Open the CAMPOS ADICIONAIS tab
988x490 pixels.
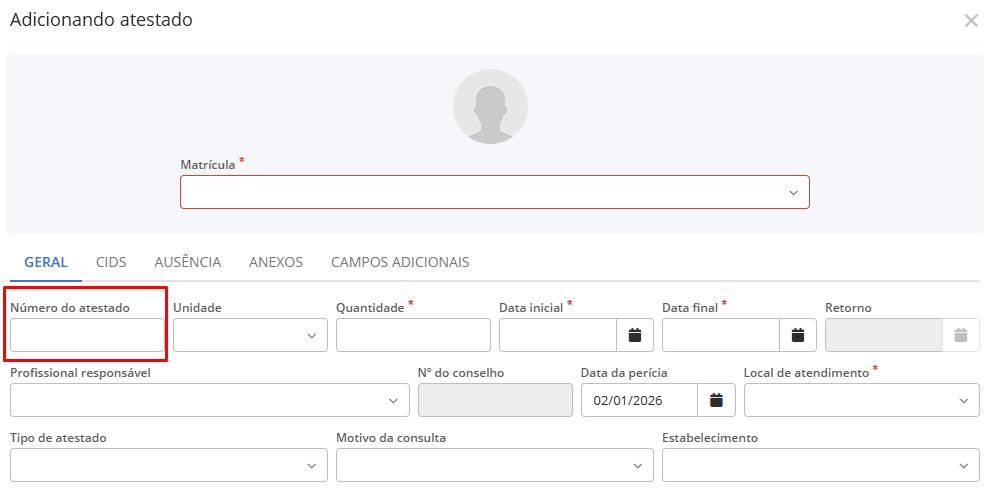[400, 262]
